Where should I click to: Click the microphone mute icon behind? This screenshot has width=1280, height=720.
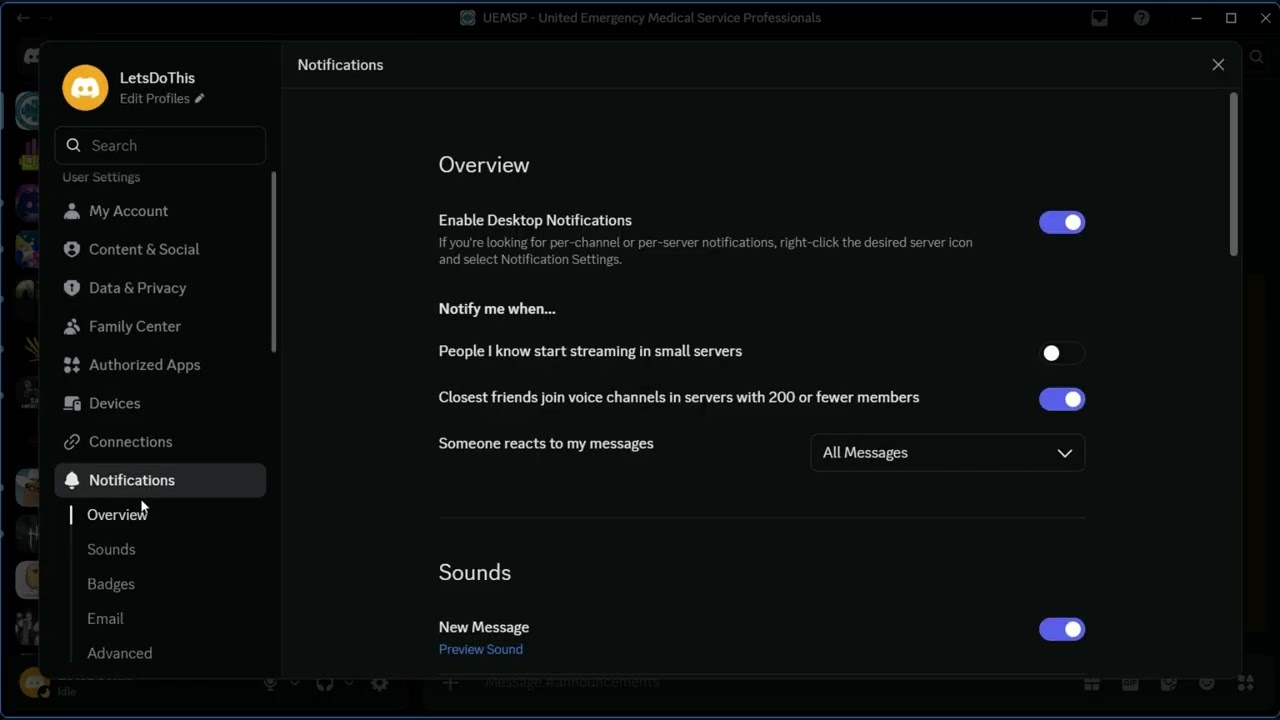[x=270, y=684]
